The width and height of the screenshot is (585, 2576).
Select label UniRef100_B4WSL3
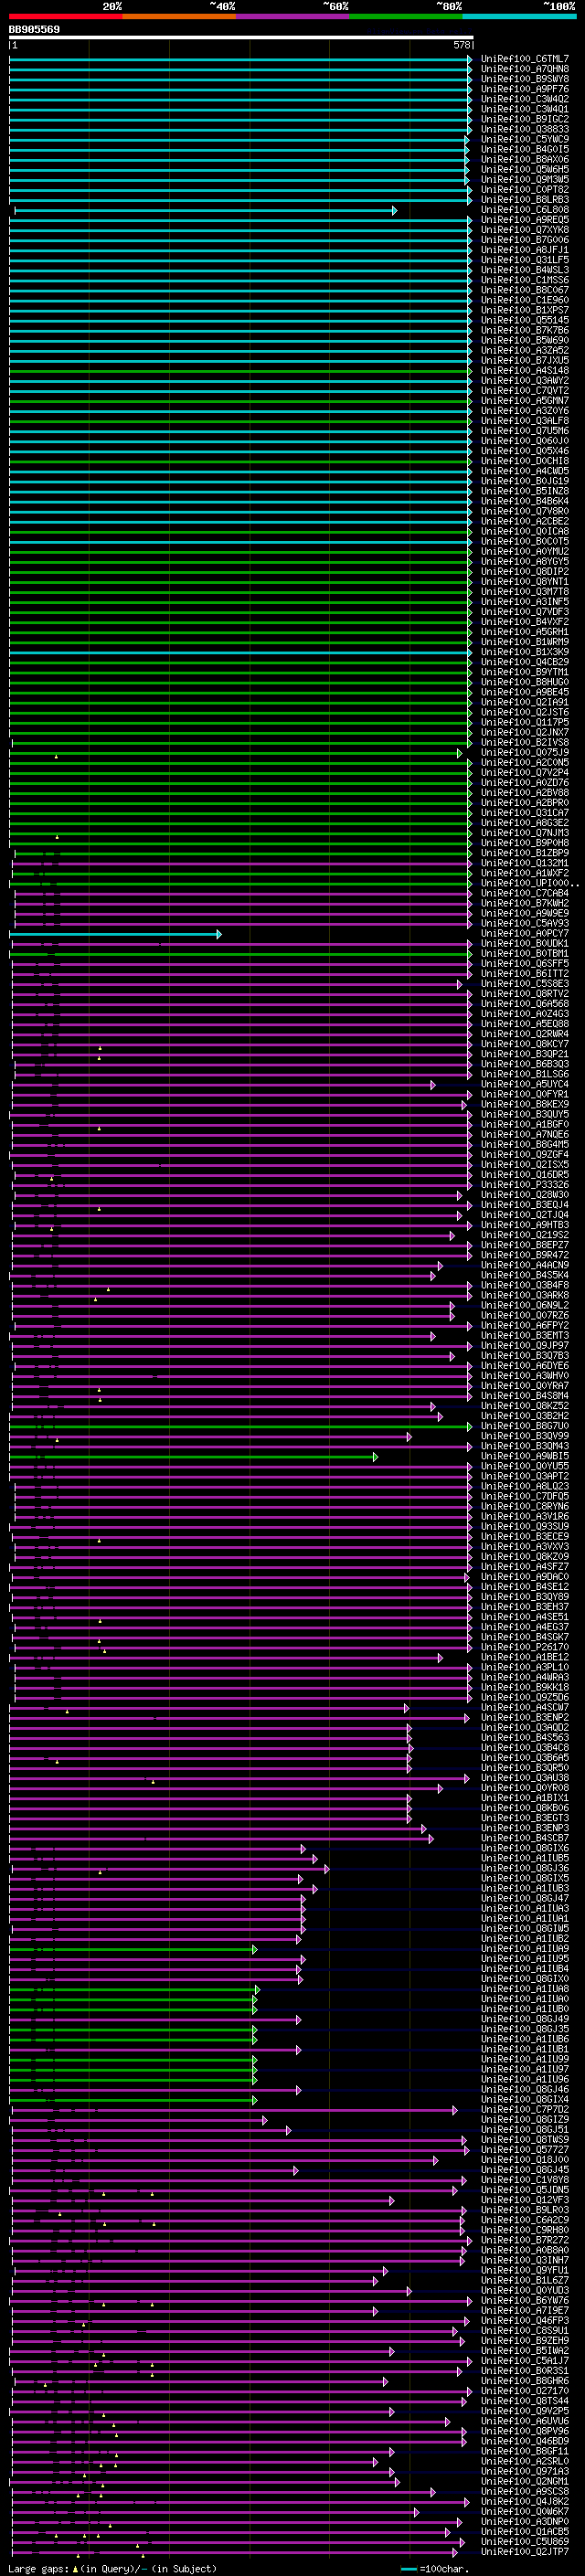pyautogui.click(x=525, y=270)
